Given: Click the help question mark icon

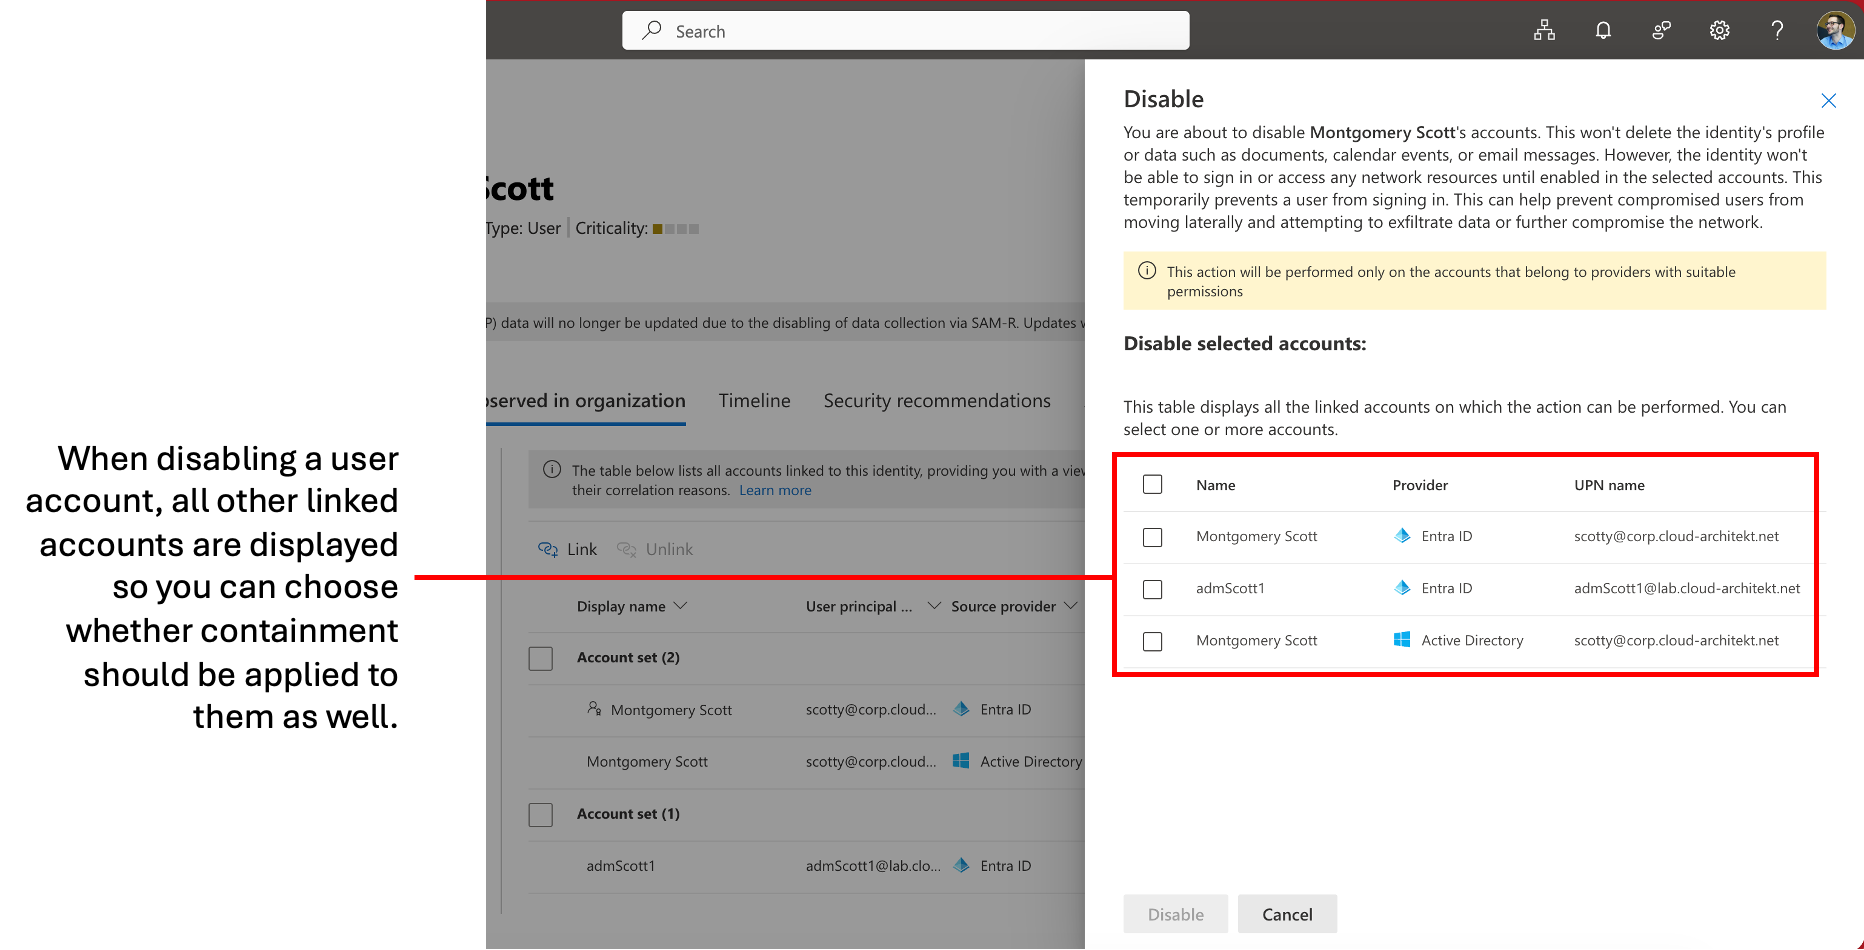Looking at the screenshot, I should 1777,30.
